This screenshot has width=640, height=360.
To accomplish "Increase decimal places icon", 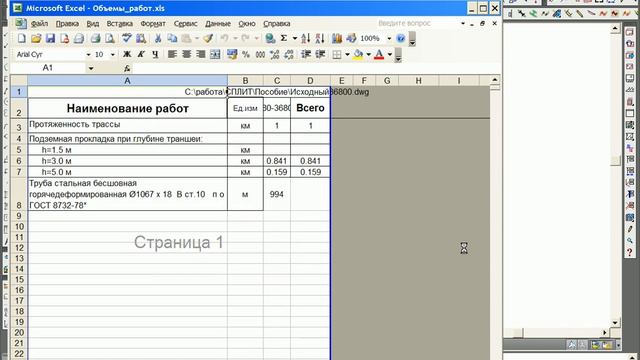I will coord(274,54).
